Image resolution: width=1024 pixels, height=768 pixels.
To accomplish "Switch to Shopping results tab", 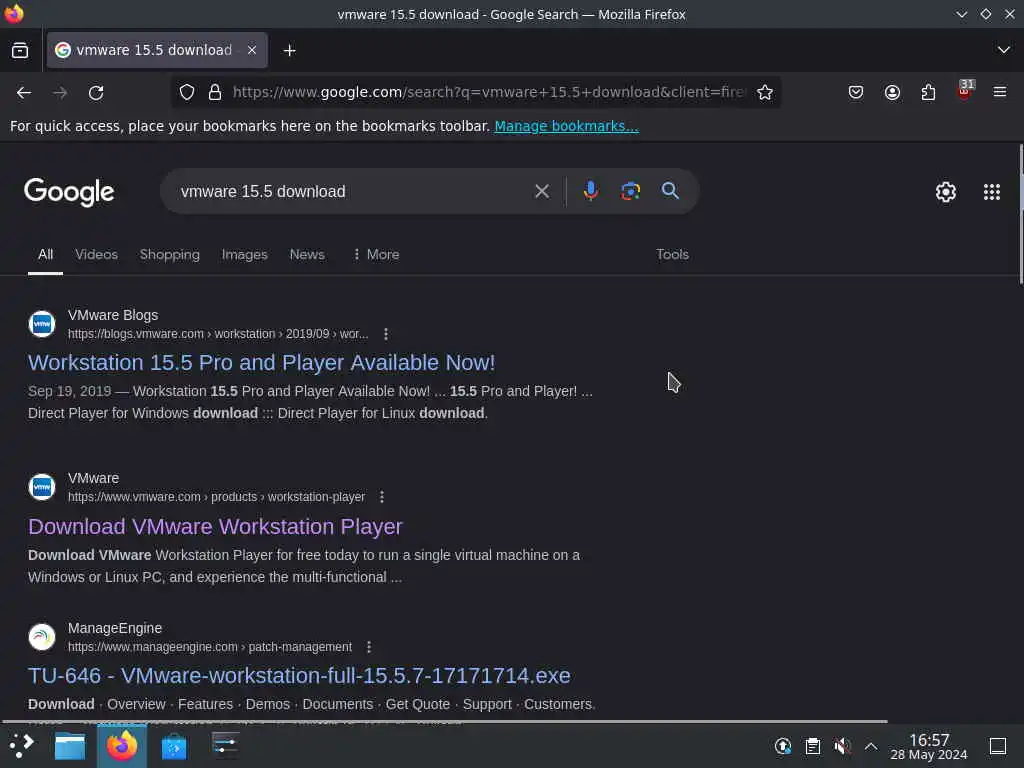I will [x=170, y=255].
